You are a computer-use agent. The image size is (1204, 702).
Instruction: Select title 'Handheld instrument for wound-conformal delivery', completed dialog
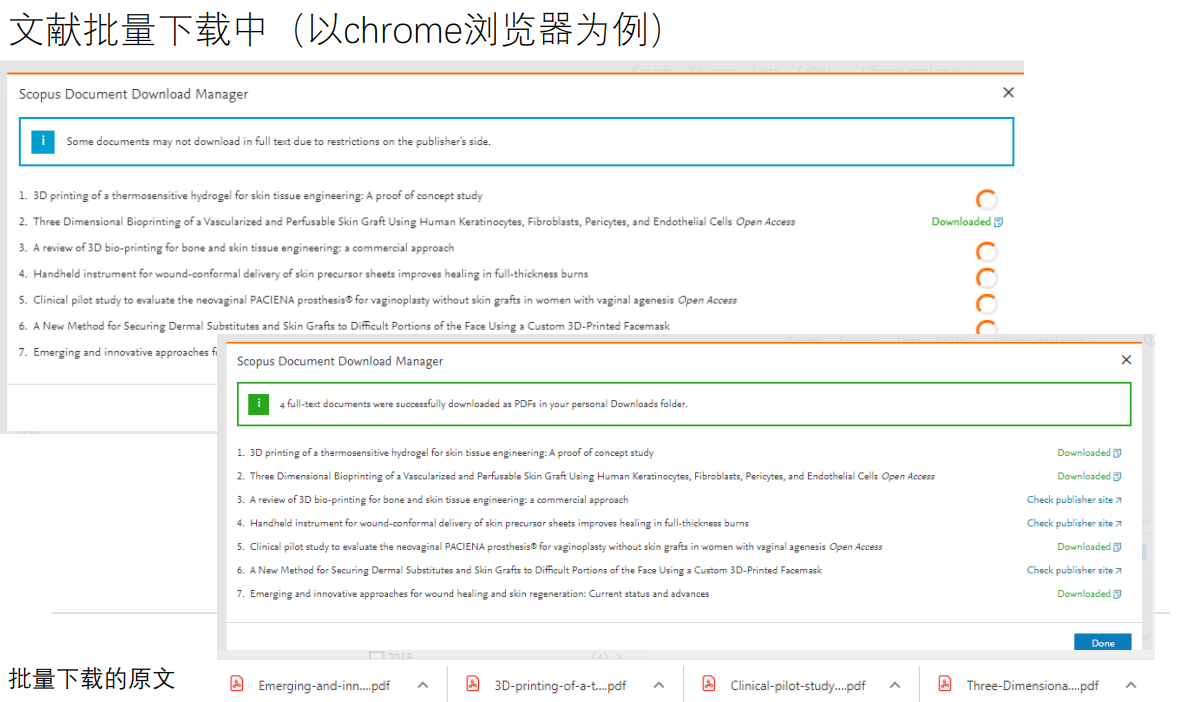point(499,523)
